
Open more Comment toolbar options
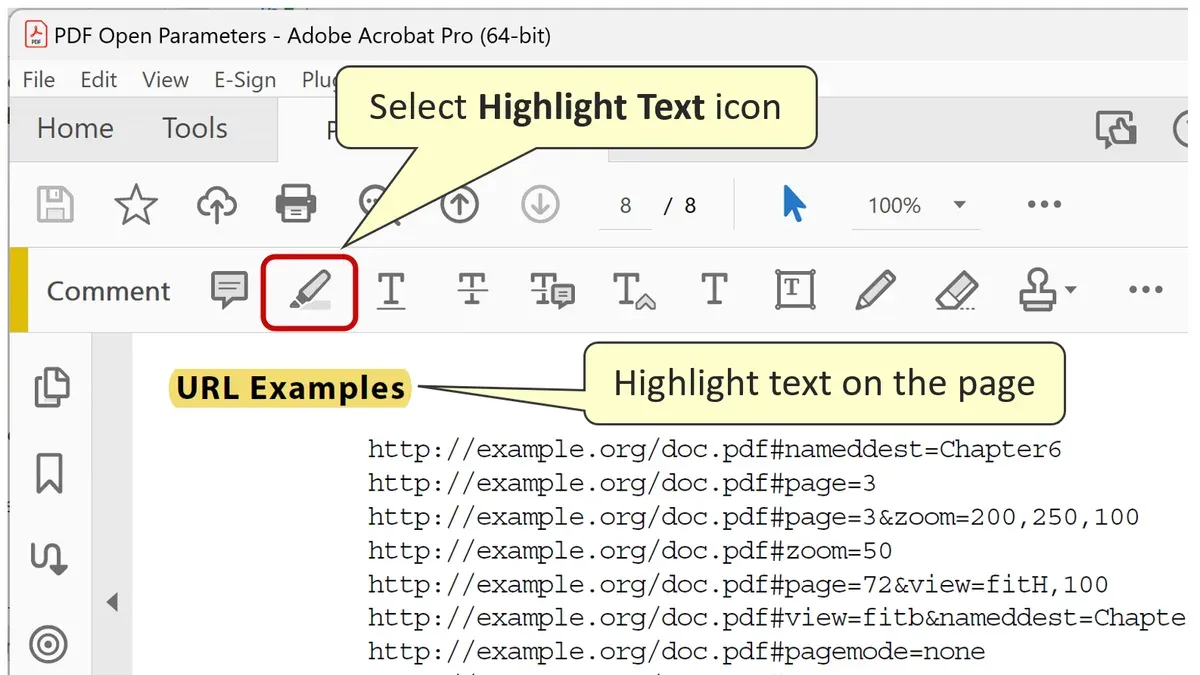[x=1146, y=290]
